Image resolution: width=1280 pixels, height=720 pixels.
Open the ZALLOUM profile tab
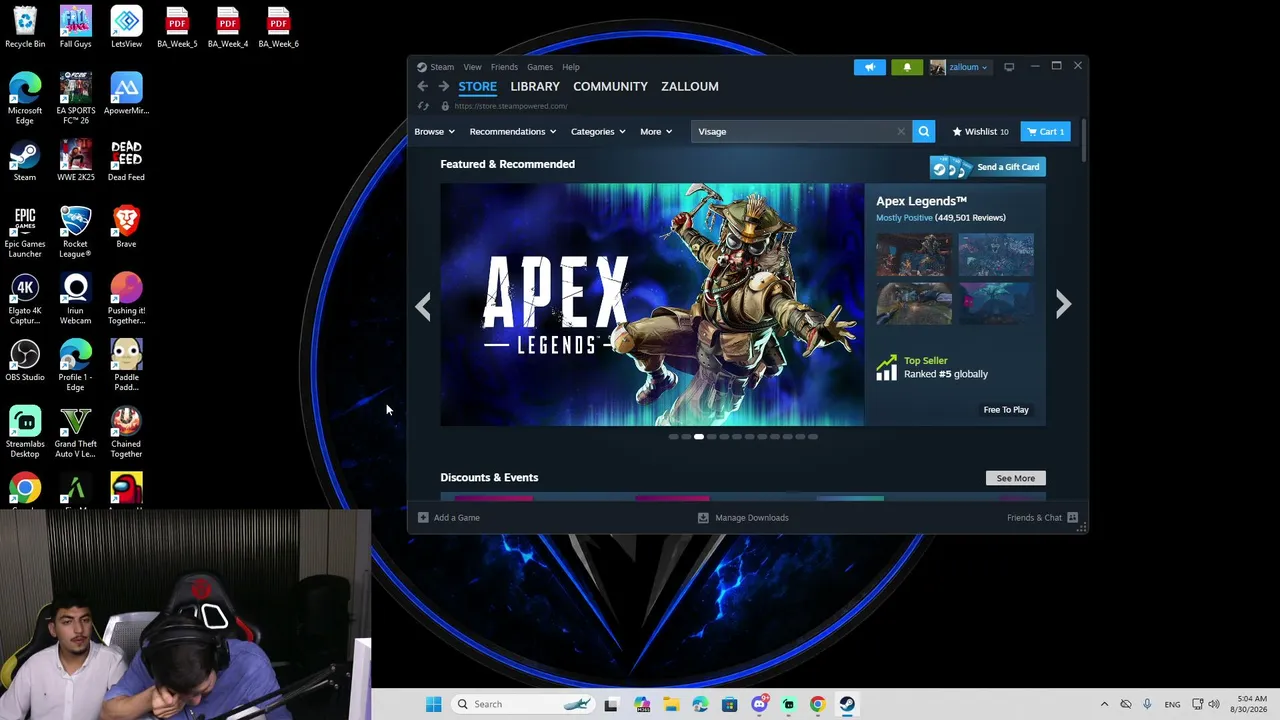click(690, 87)
